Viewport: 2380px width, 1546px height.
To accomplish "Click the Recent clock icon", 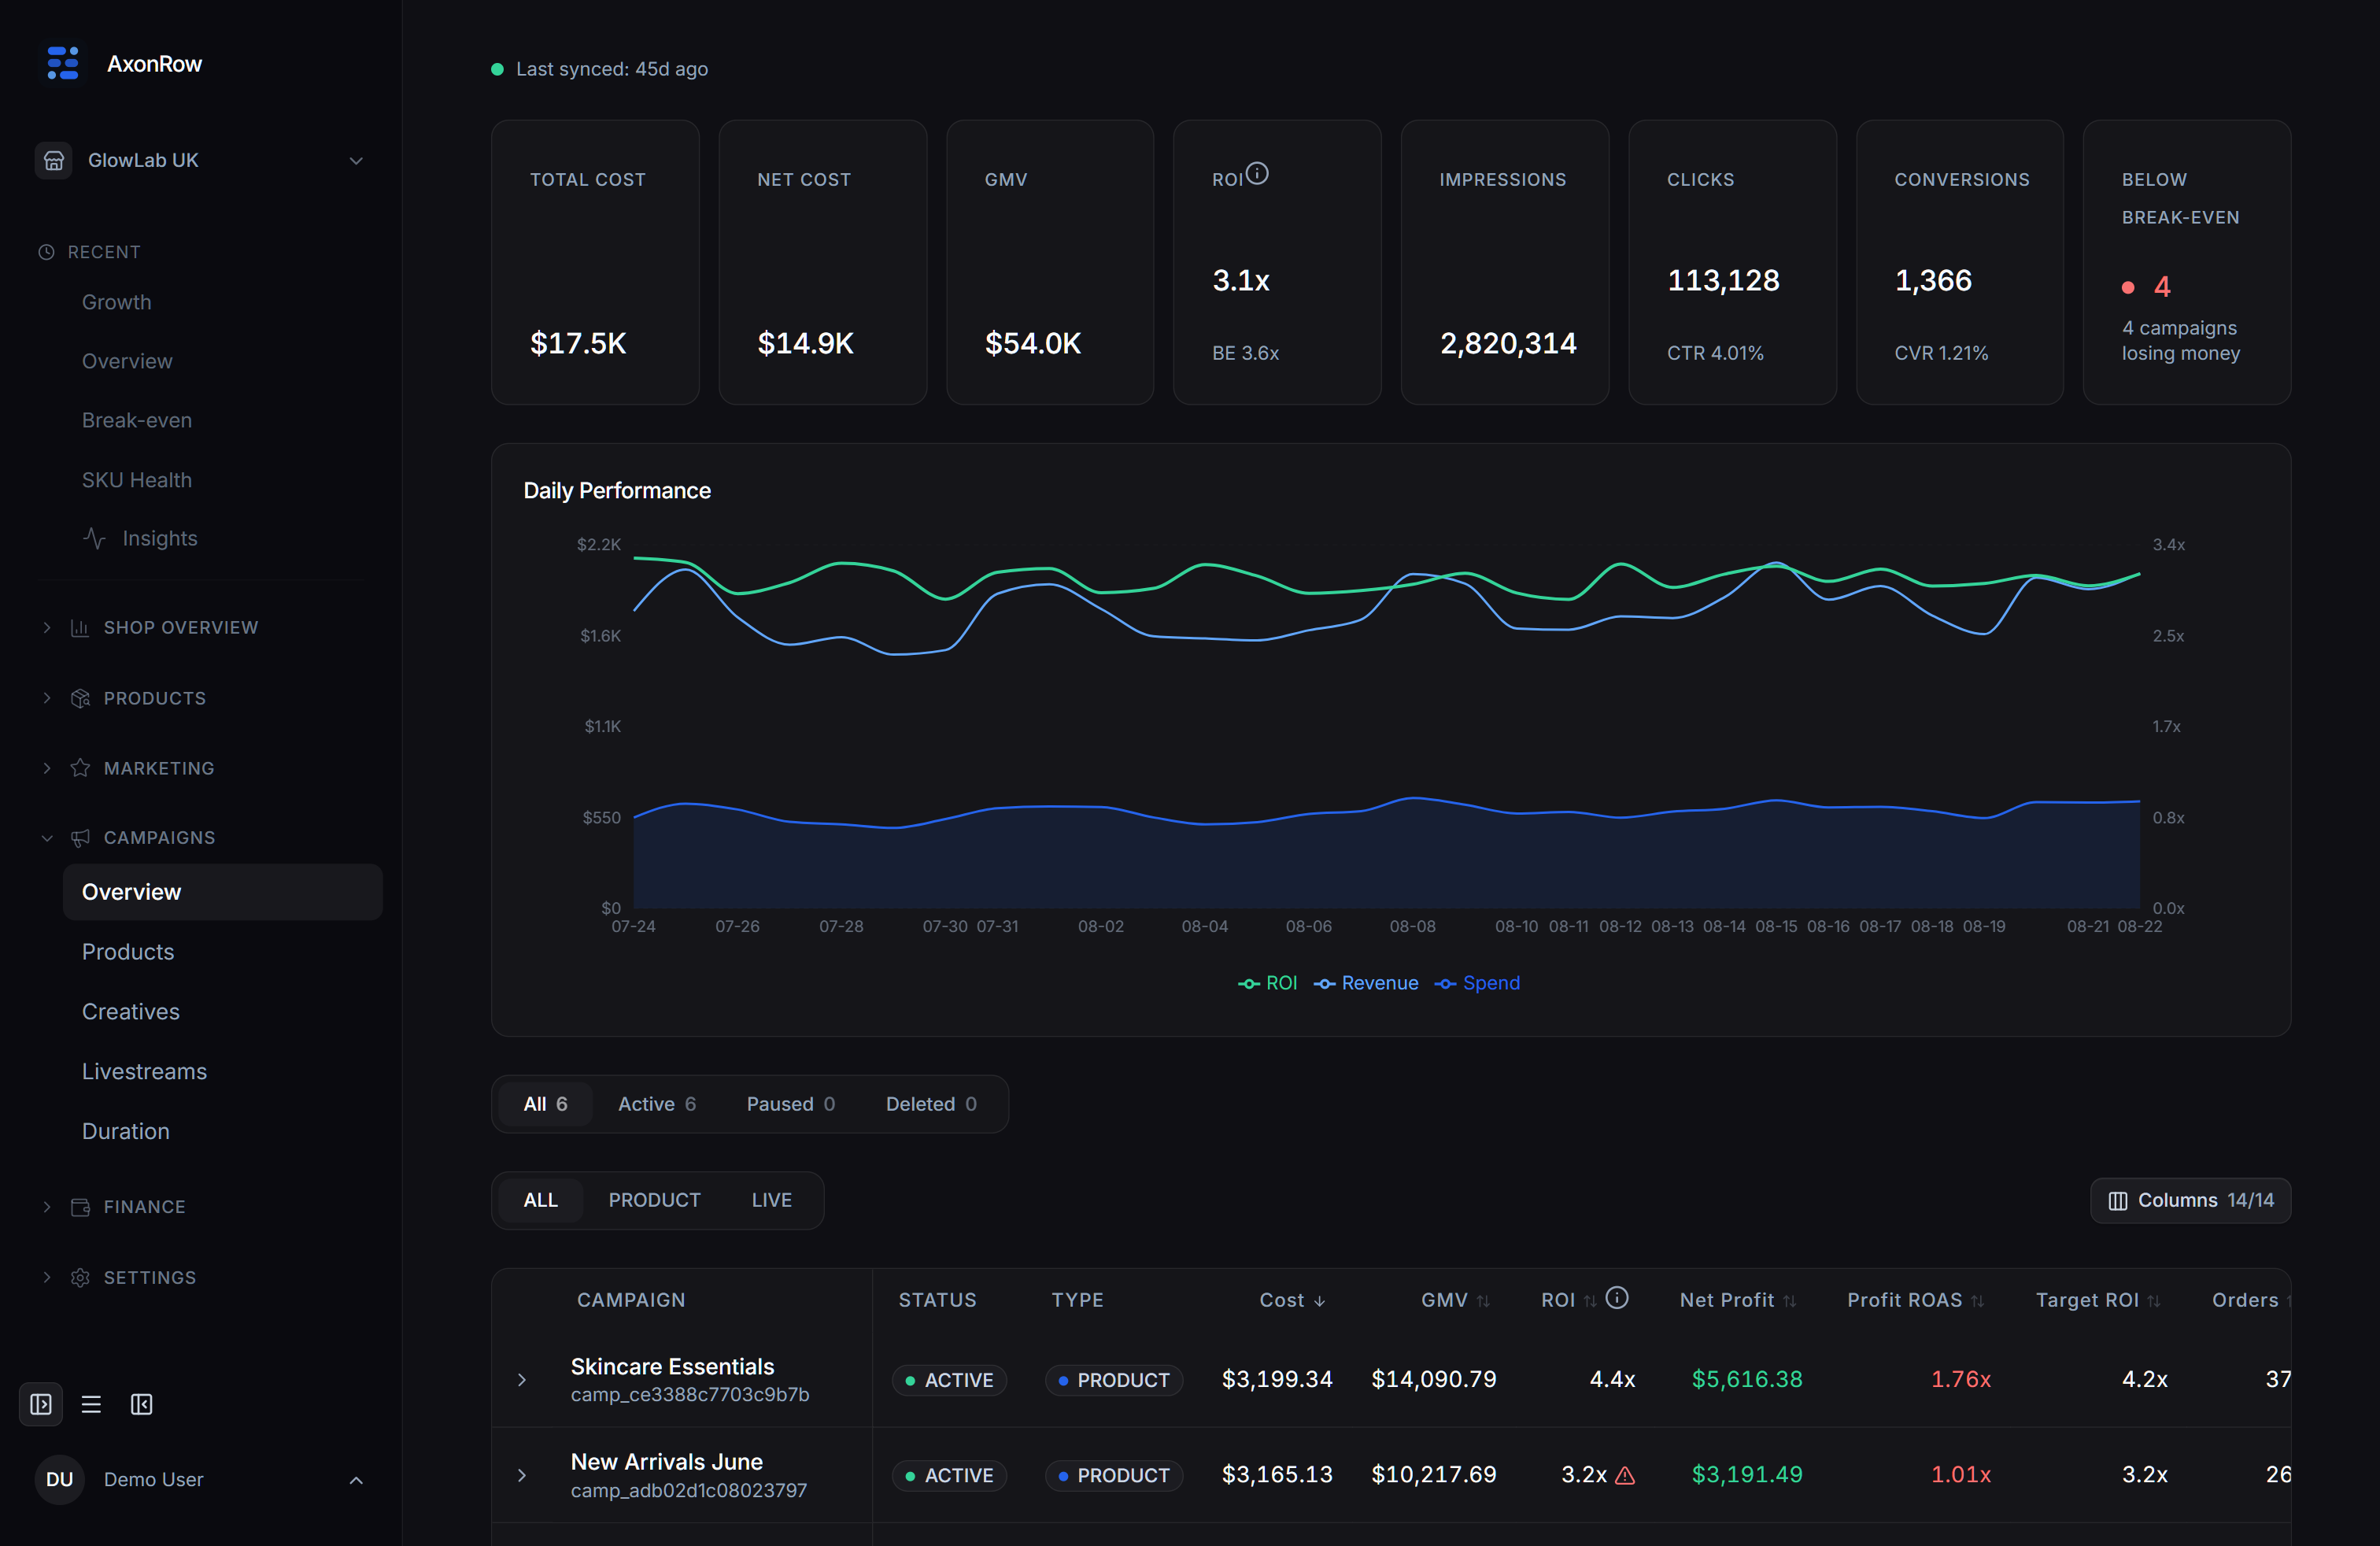I will click(46, 252).
